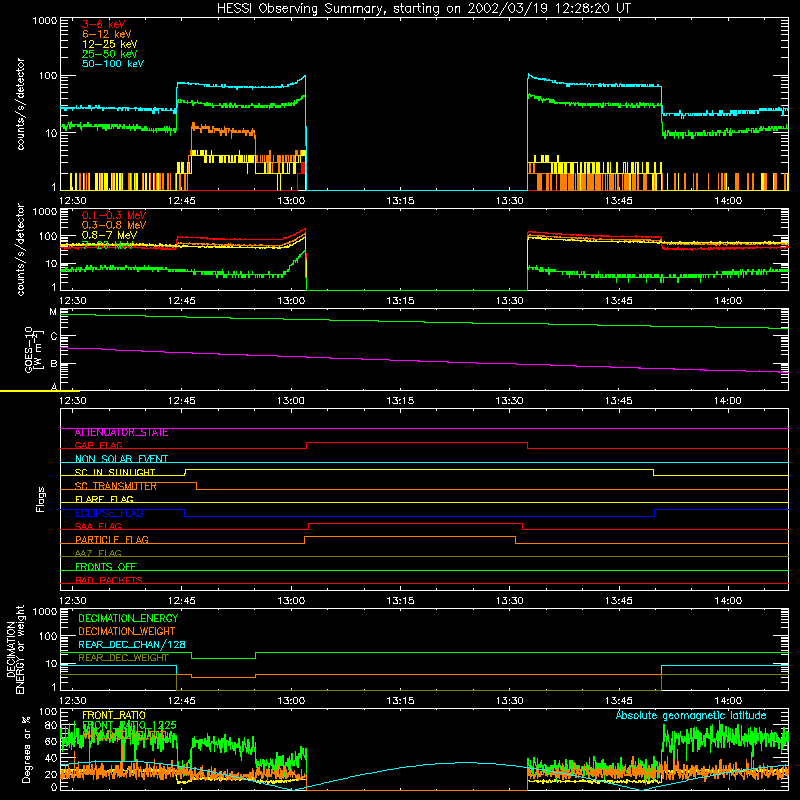
Task: Click the REAR_DEC_CHAN/128 legend label
Action: point(132,645)
